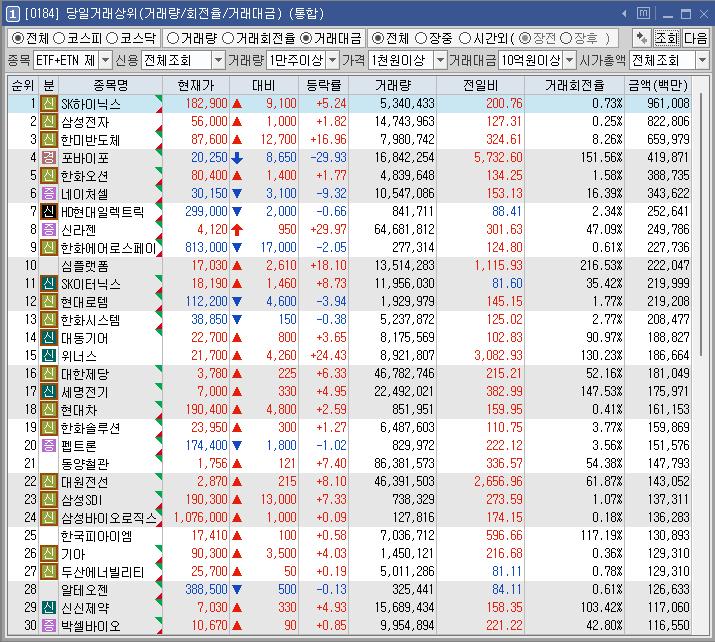Open the 종목 ETF+ETN filter dropdown
Viewport: 715px width, 642px height.
tap(105, 60)
